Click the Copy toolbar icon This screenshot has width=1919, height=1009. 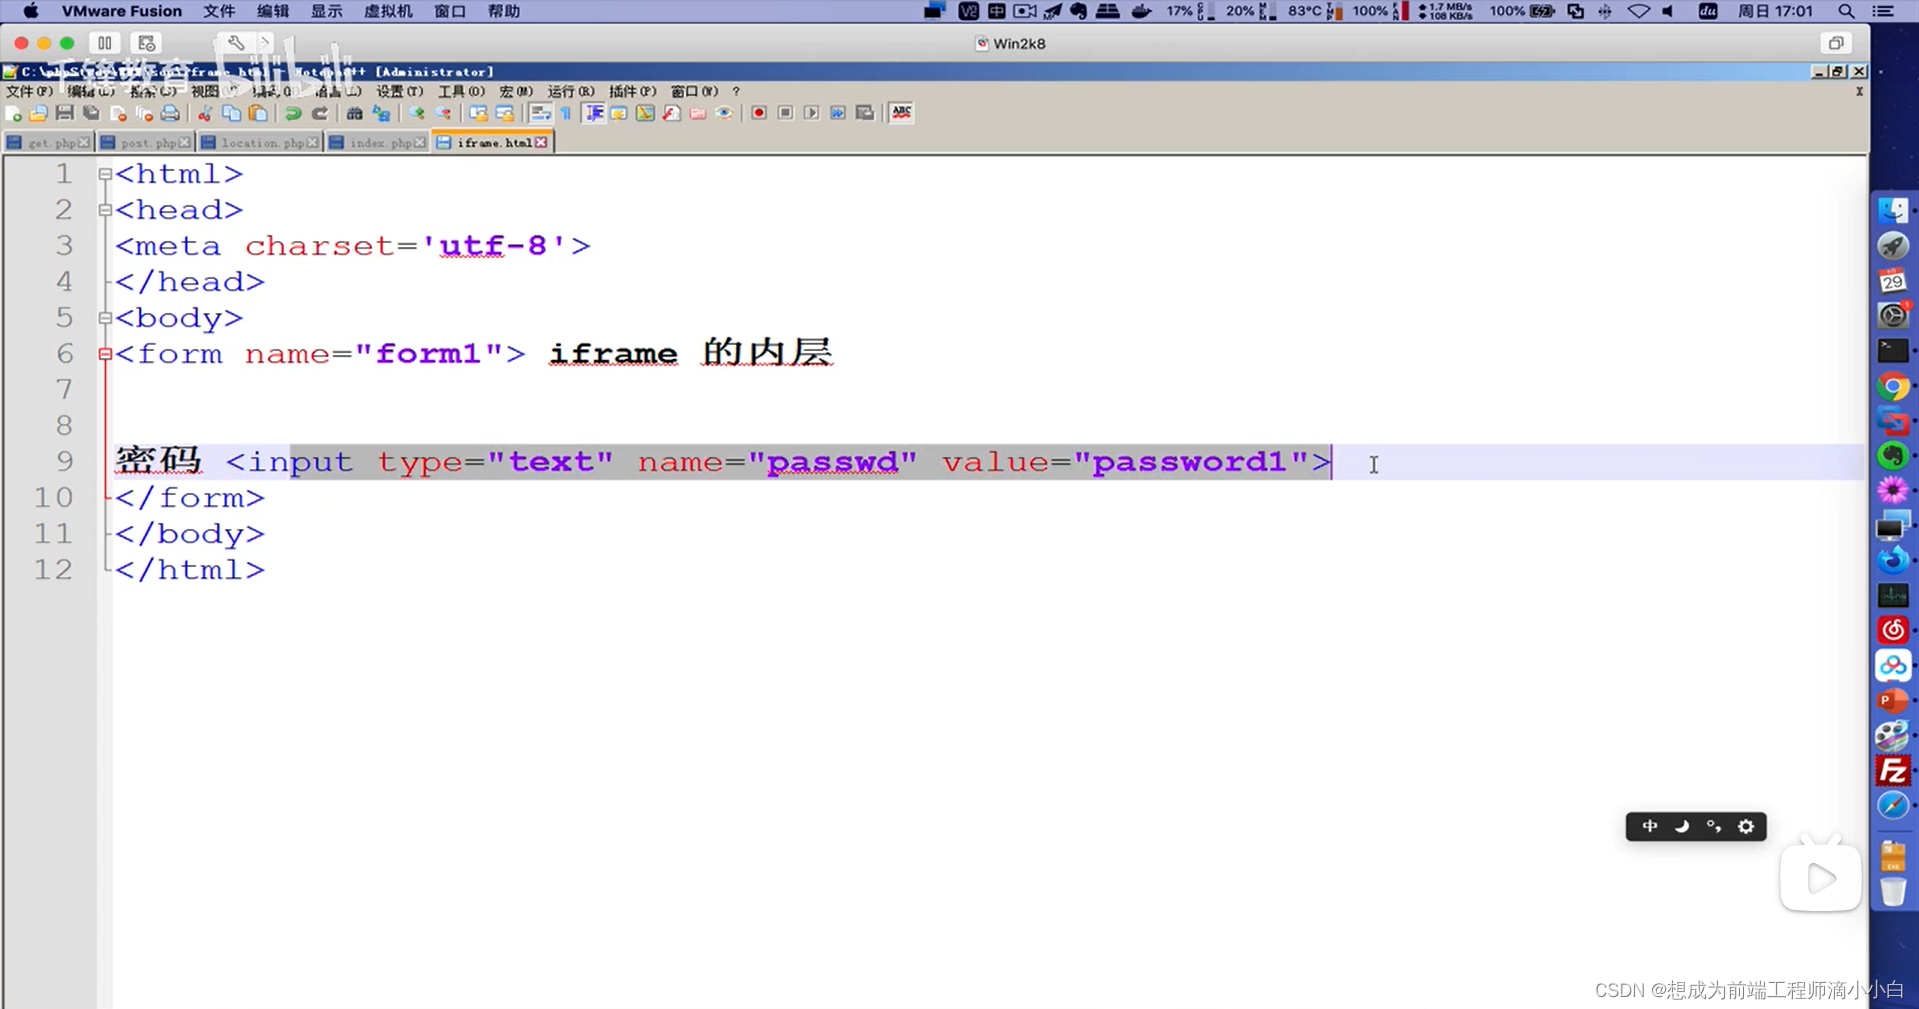click(231, 113)
